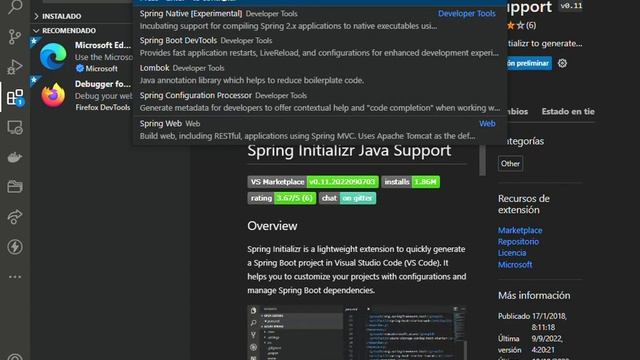This screenshot has width=640, height=360.
Task: Click the Microsoft Edge extension icon
Action: 53,56
